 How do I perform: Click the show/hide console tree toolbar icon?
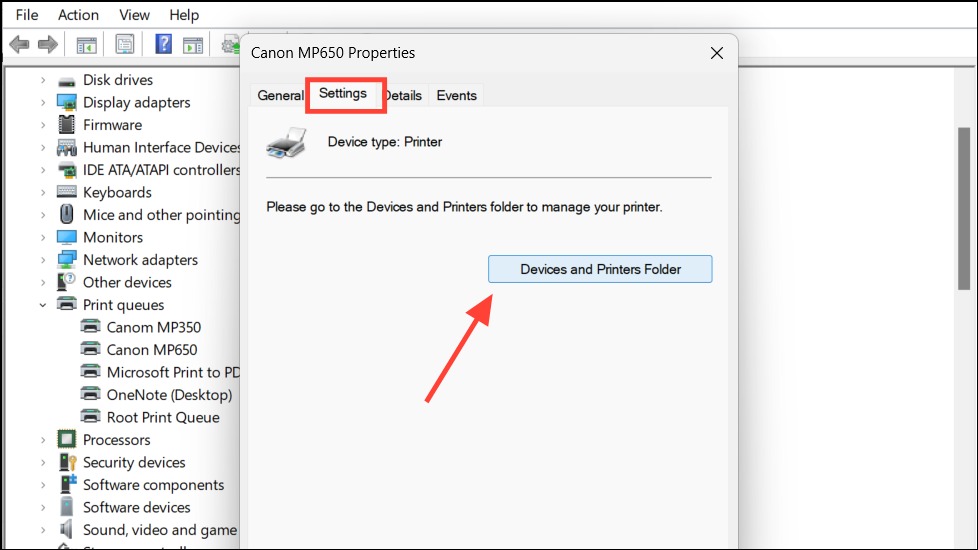point(87,45)
